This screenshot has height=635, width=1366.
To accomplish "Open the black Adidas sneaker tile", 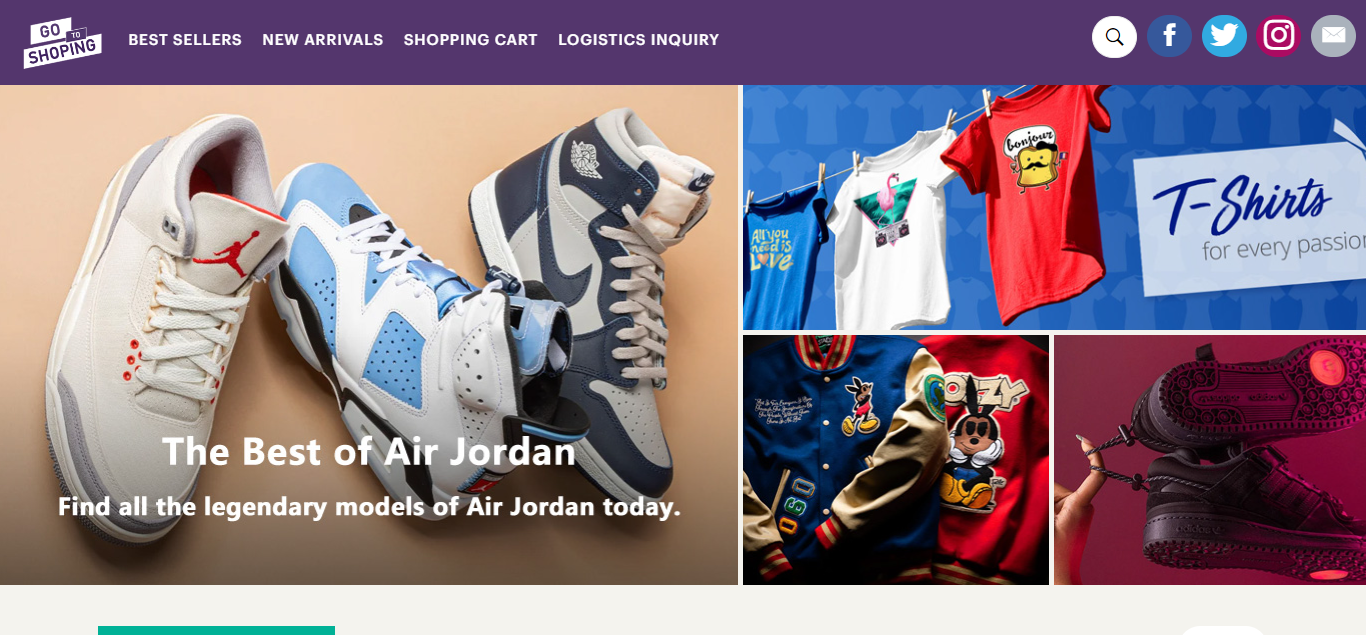I will (1210, 460).
